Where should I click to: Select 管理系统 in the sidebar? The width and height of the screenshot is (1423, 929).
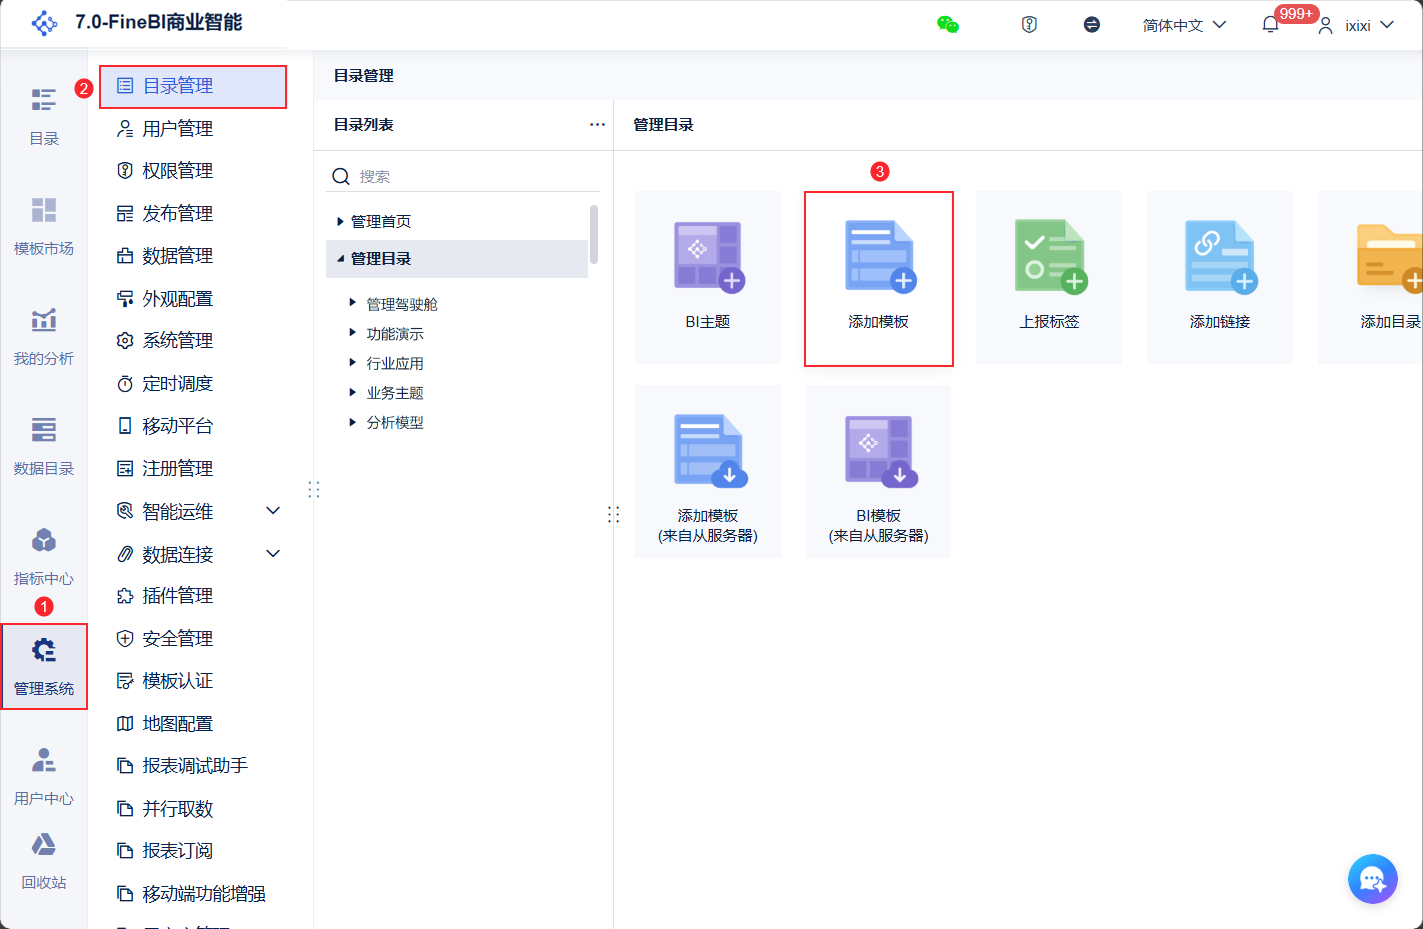tap(44, 667)
